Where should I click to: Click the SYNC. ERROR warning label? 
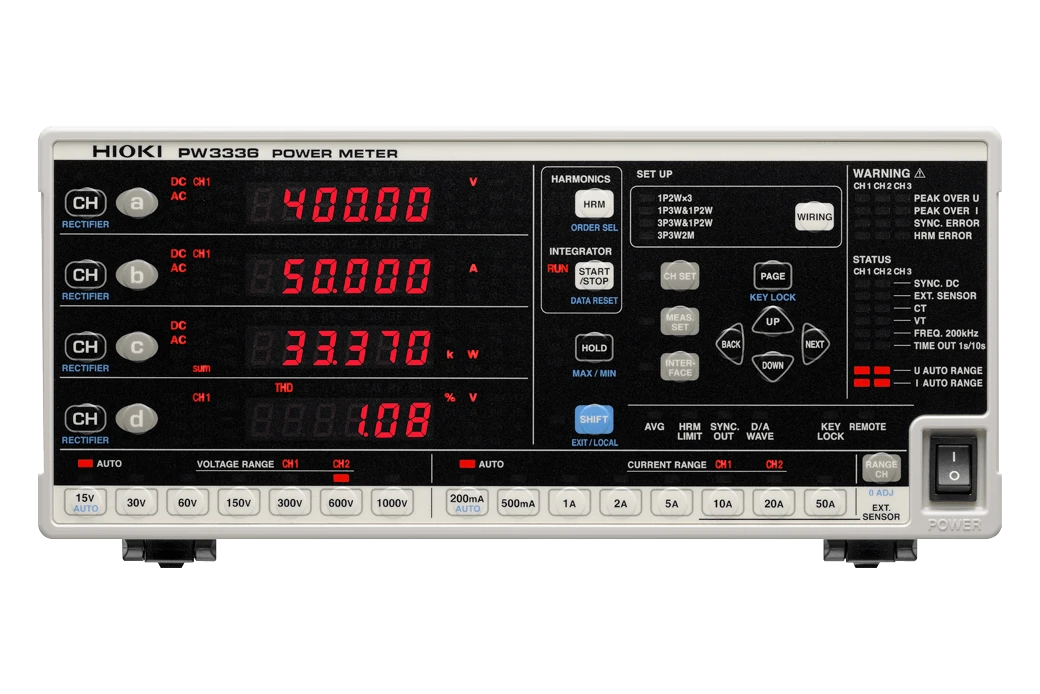[946, 224]
